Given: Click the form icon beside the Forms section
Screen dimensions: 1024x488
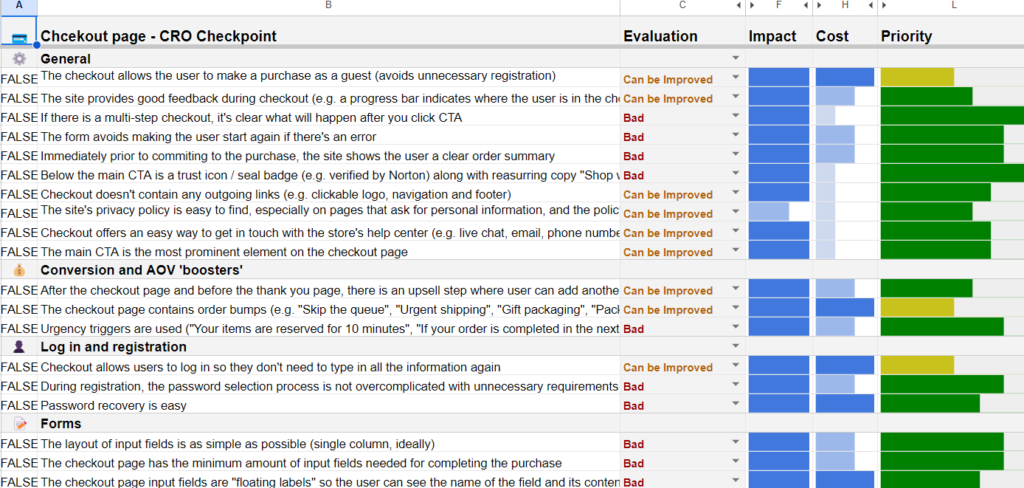Looking at the screenshot, I should pos(19,424).
